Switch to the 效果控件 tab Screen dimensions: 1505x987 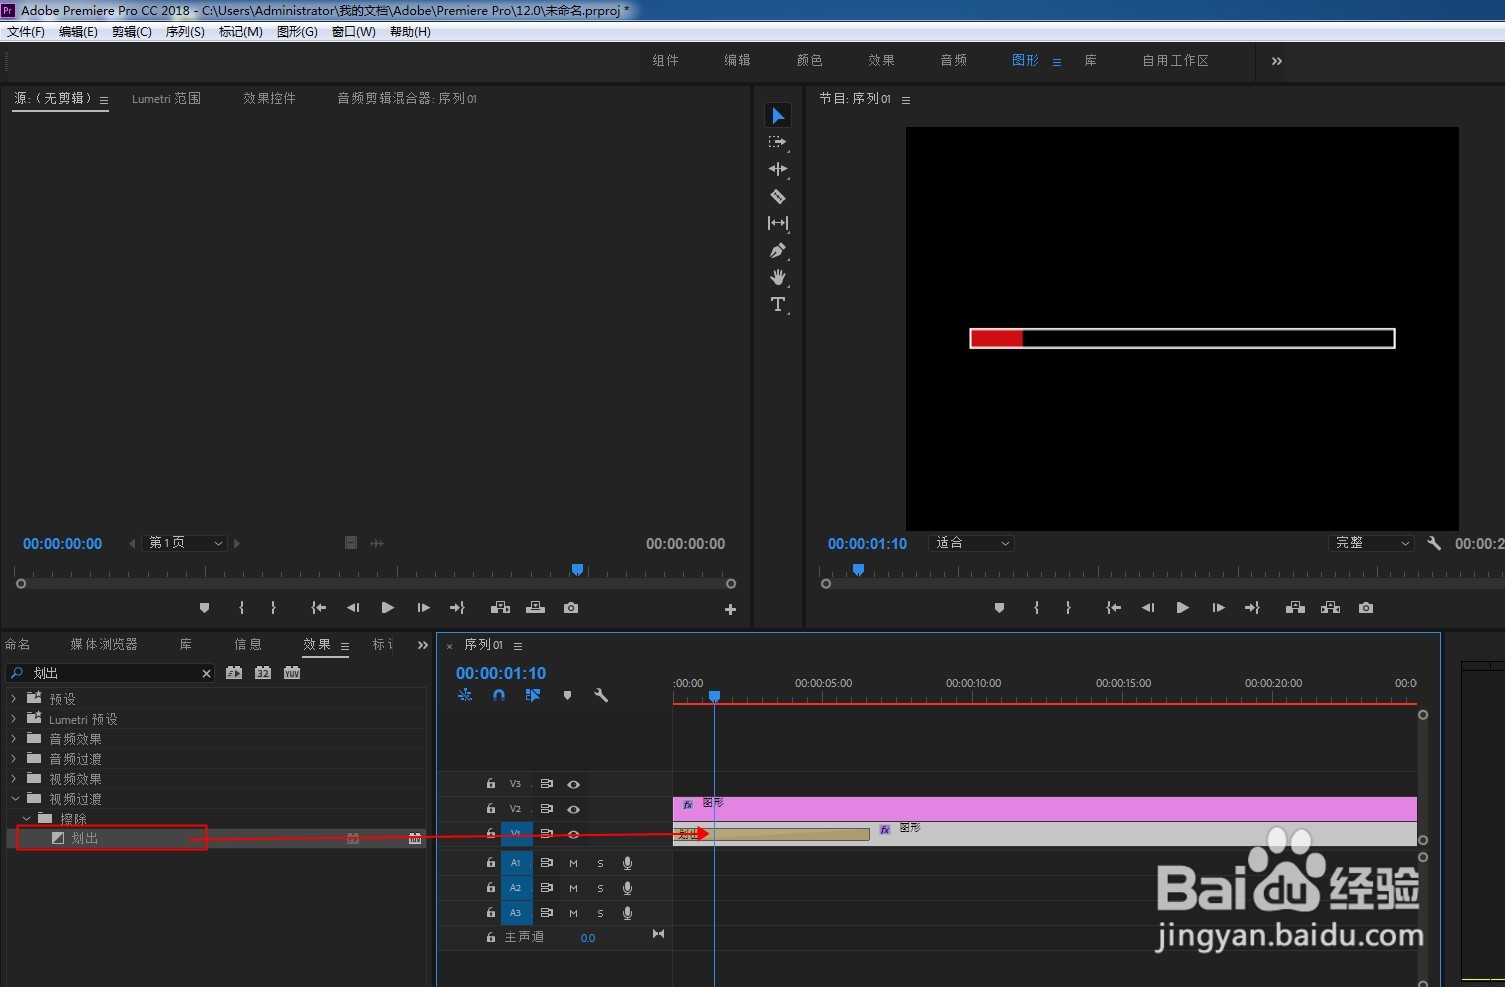(270, 98)
